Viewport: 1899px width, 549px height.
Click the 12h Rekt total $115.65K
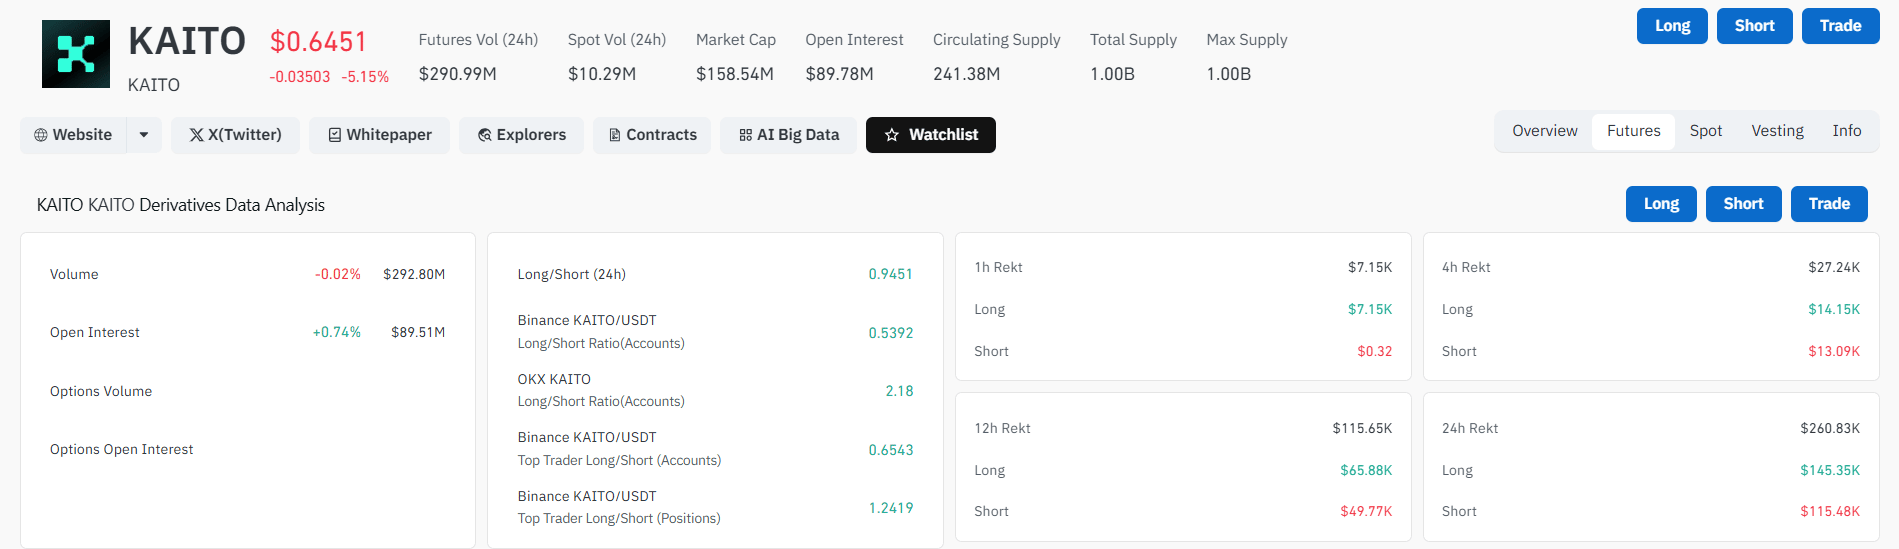[1362, 428]
